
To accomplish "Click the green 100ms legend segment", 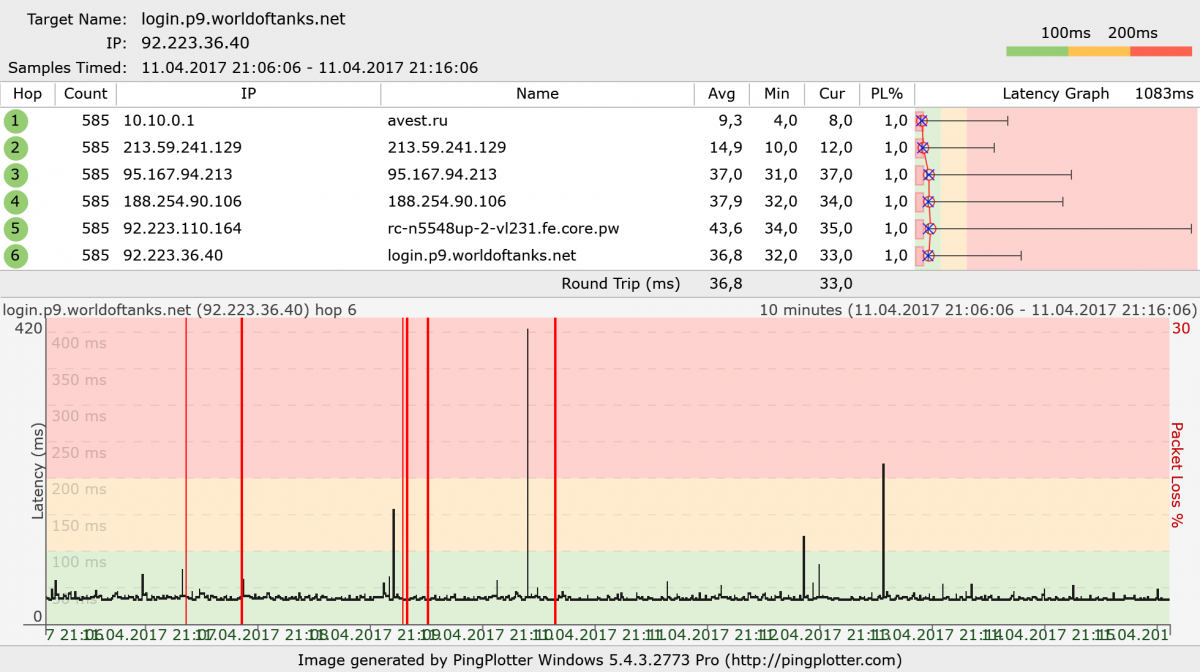I will click(1037, 51).
